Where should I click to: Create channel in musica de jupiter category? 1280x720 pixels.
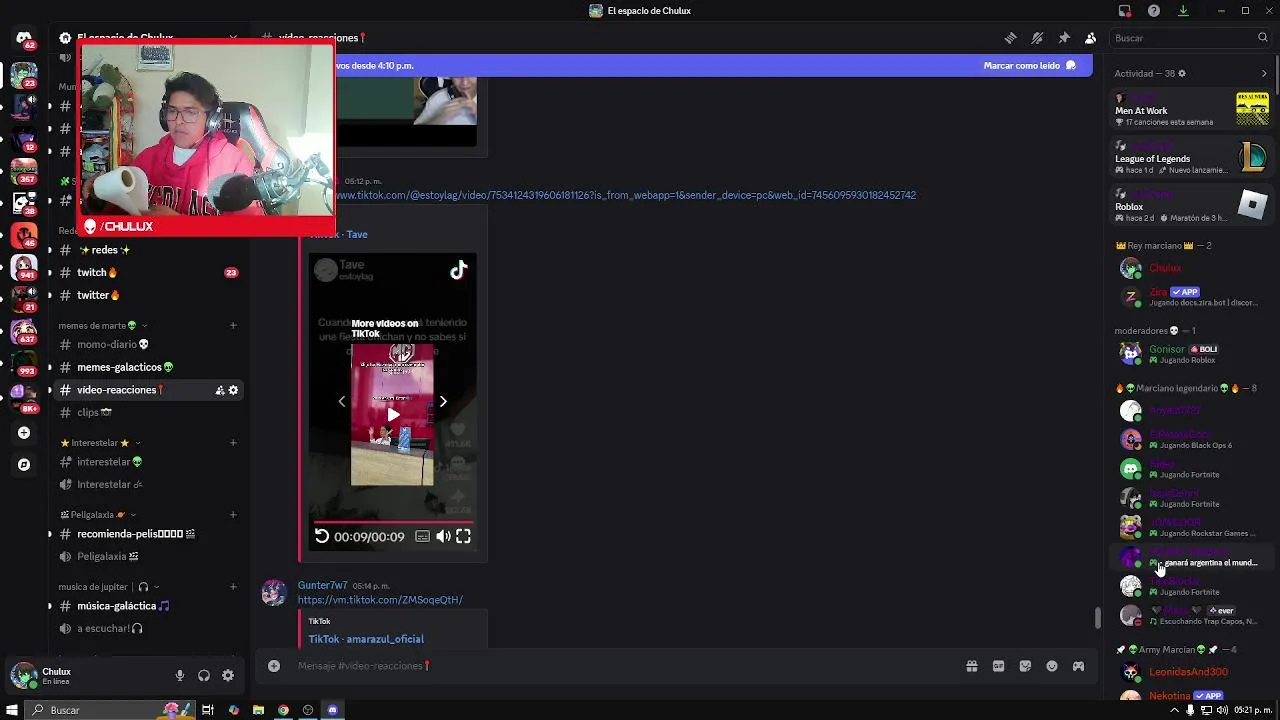tap(233, 587)
